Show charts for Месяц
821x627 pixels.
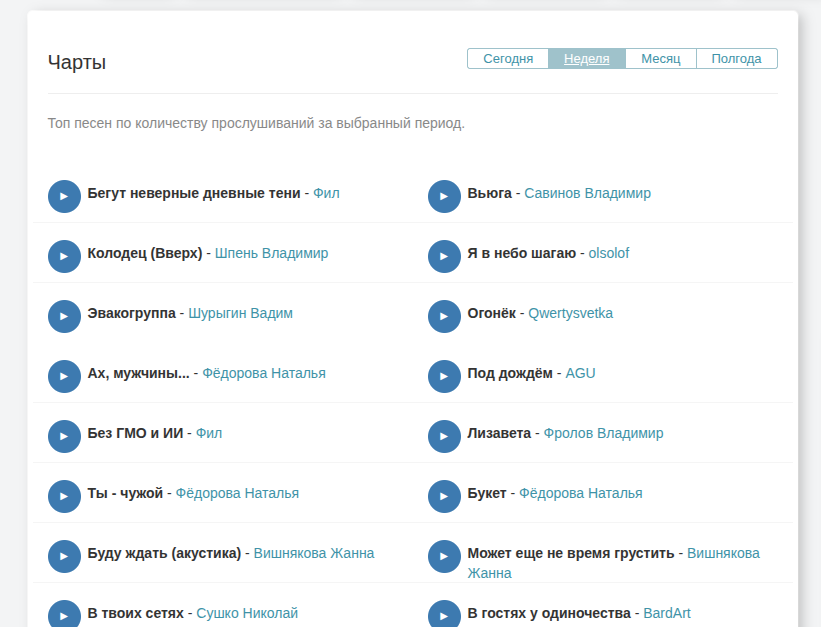pyautogui.click(x=661, y=59)
